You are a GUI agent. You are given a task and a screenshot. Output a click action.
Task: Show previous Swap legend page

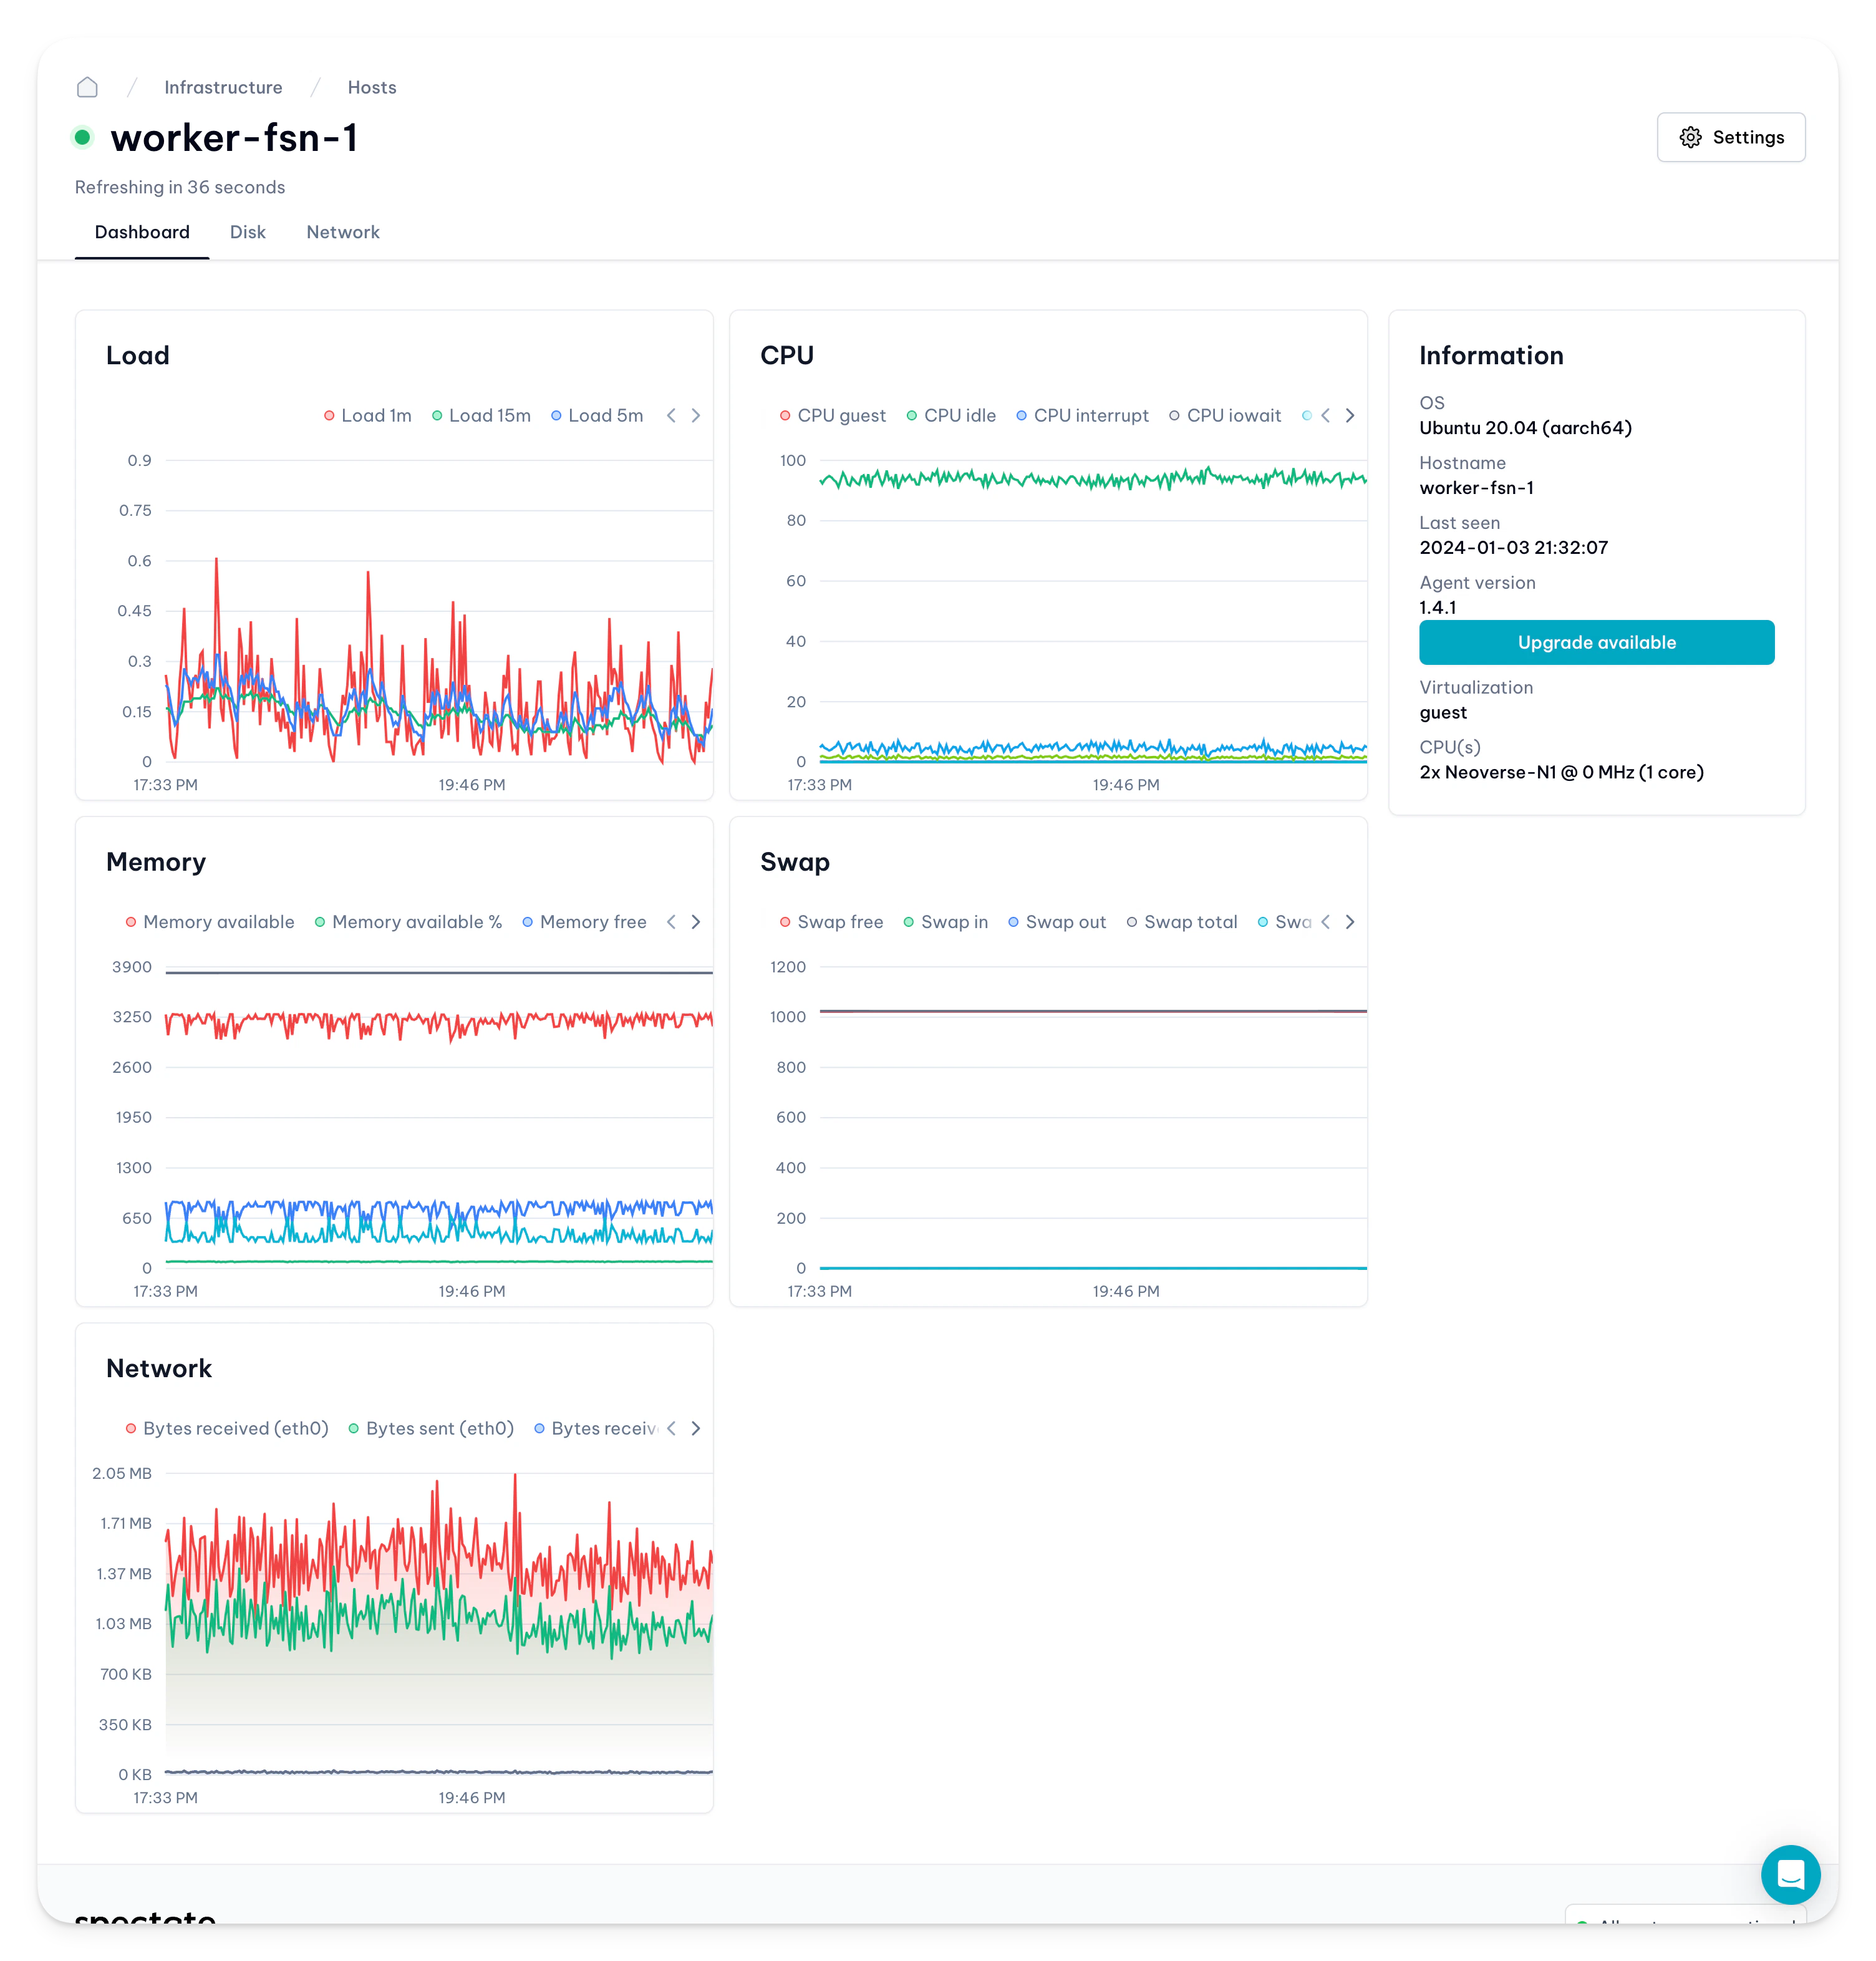[x=1325, y=922]
